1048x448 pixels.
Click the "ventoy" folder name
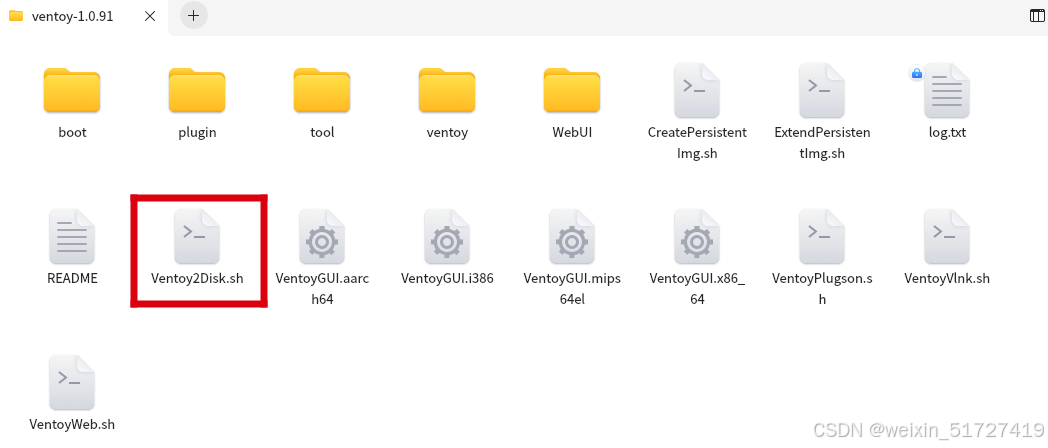pos(447,132)
